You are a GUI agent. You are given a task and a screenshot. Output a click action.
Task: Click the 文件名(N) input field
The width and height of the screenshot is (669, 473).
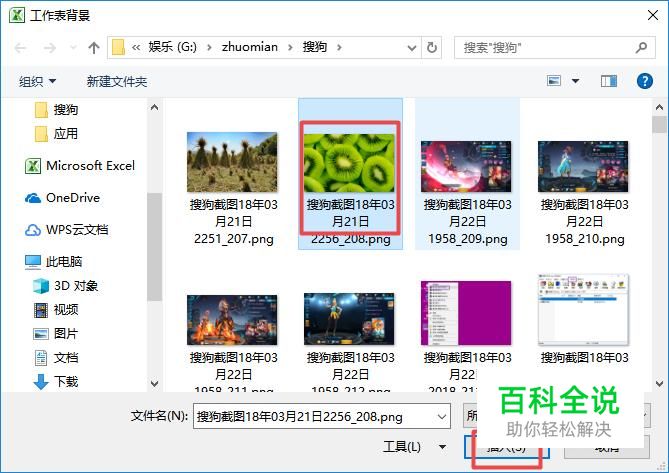[x=322, y=416]
